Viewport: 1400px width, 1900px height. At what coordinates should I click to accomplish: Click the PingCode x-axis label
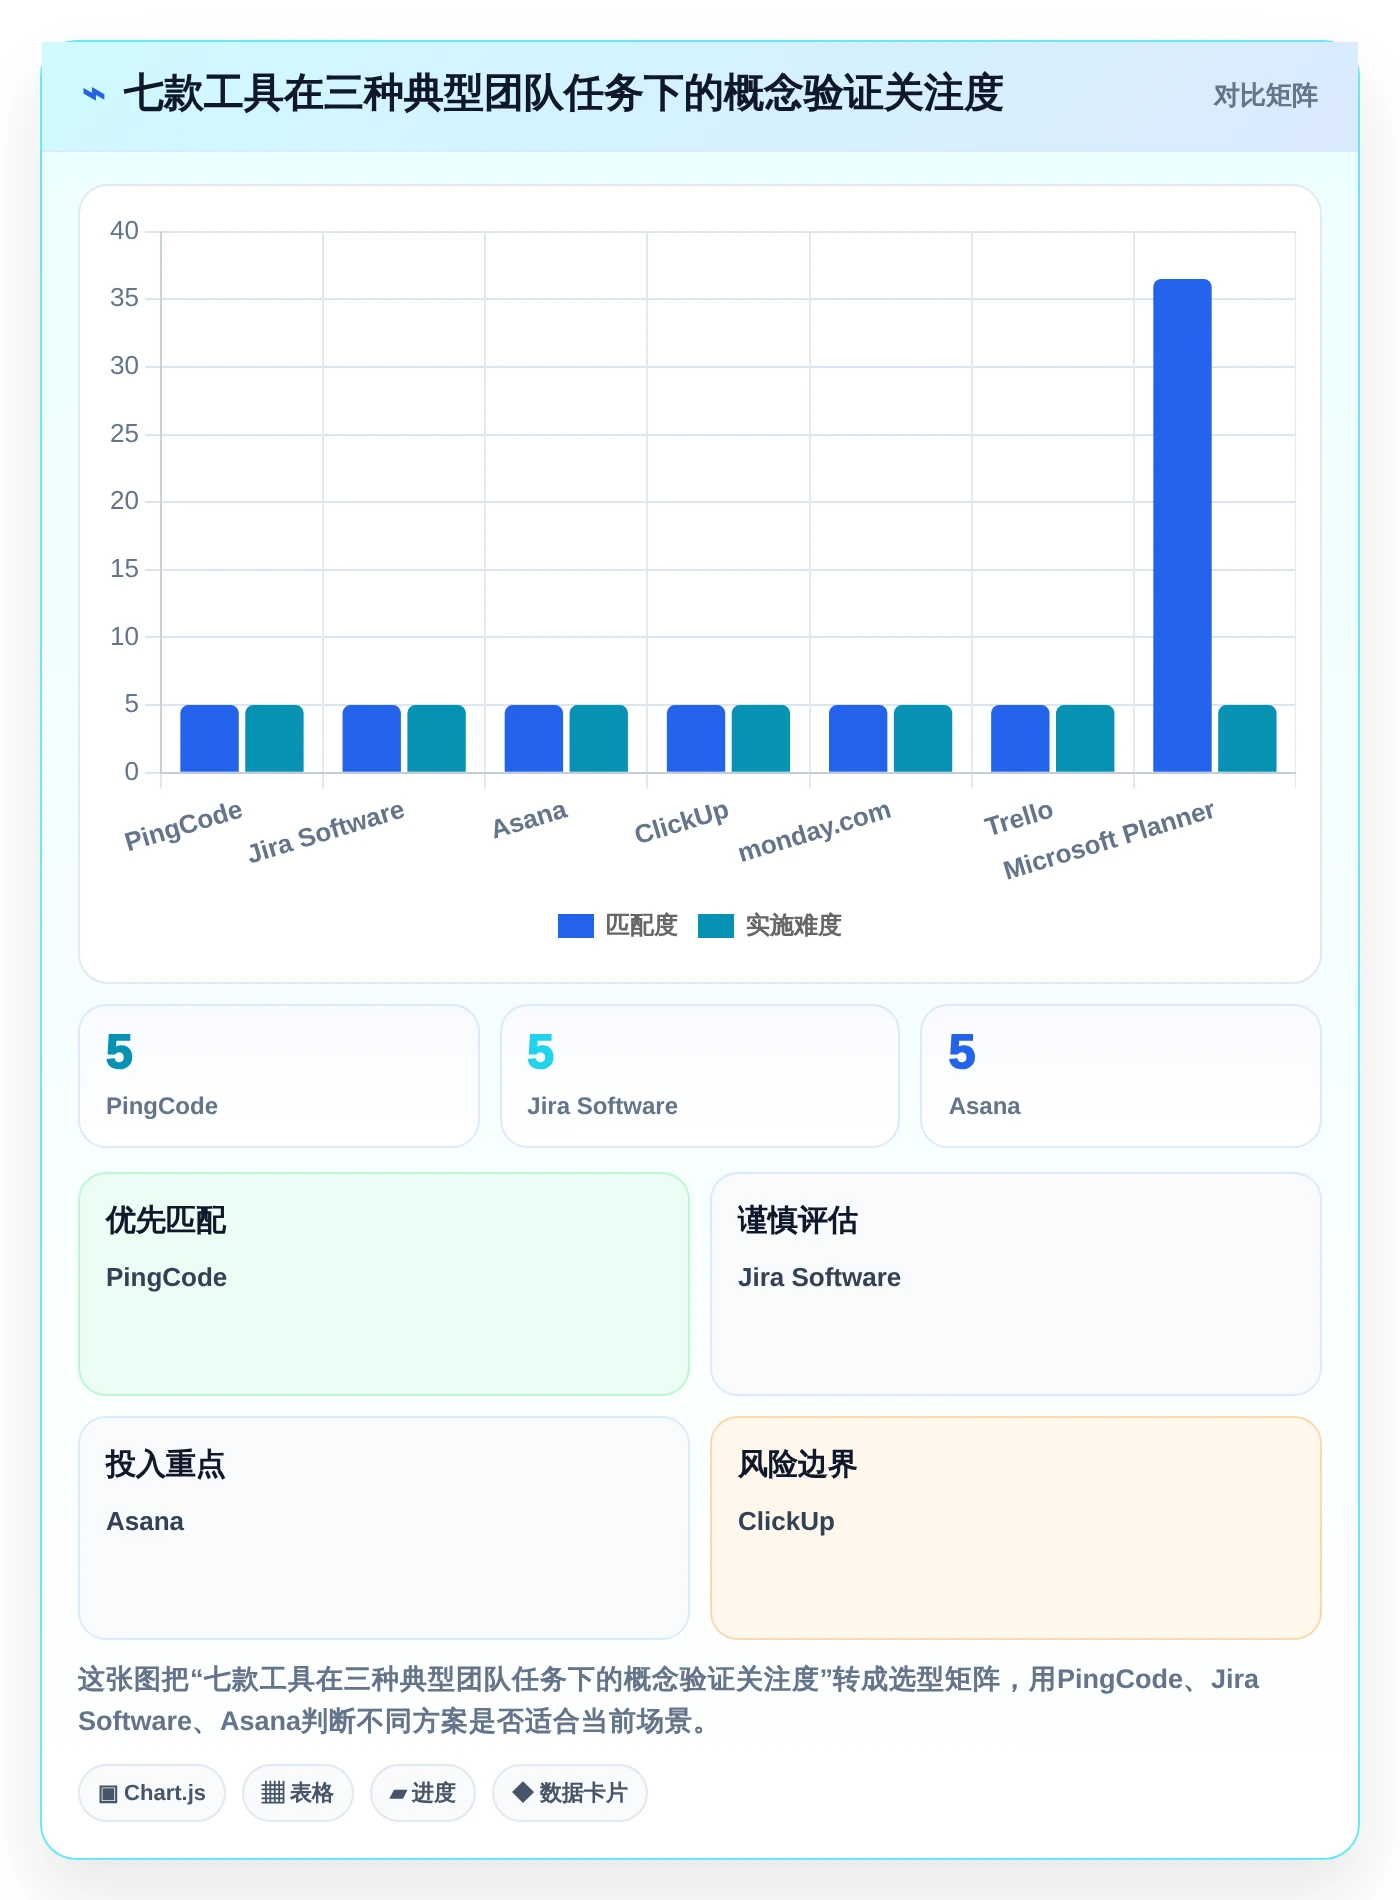pyautogui.click(x=183, y=825)
